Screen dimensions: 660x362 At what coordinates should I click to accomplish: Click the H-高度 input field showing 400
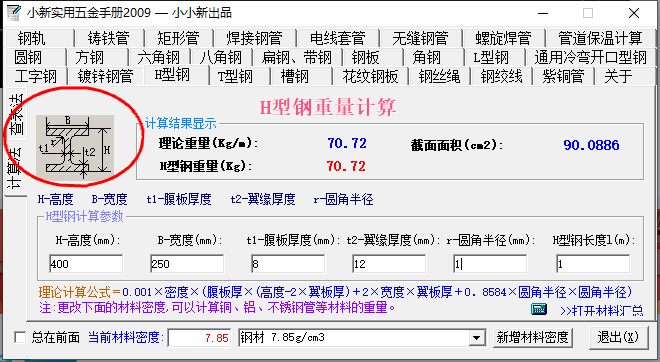click(86, 264)
